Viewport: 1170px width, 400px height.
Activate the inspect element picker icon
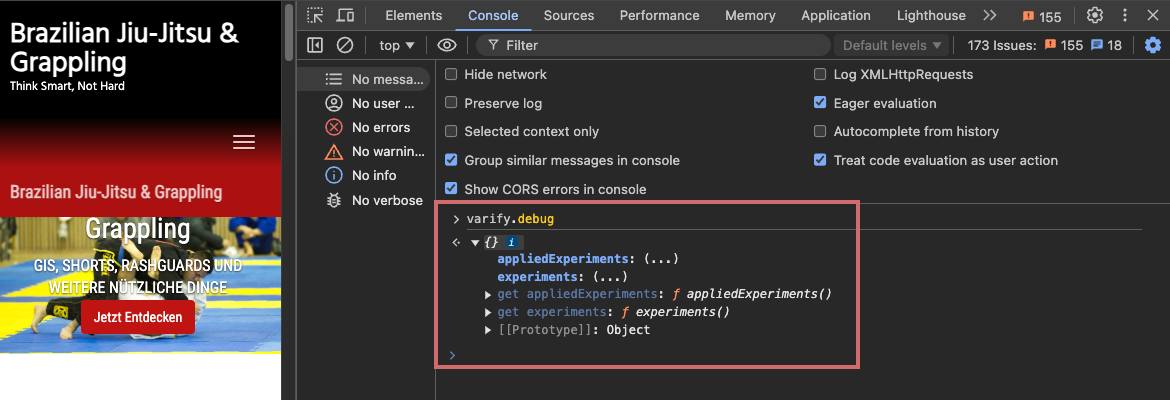(x=316, y=15)
